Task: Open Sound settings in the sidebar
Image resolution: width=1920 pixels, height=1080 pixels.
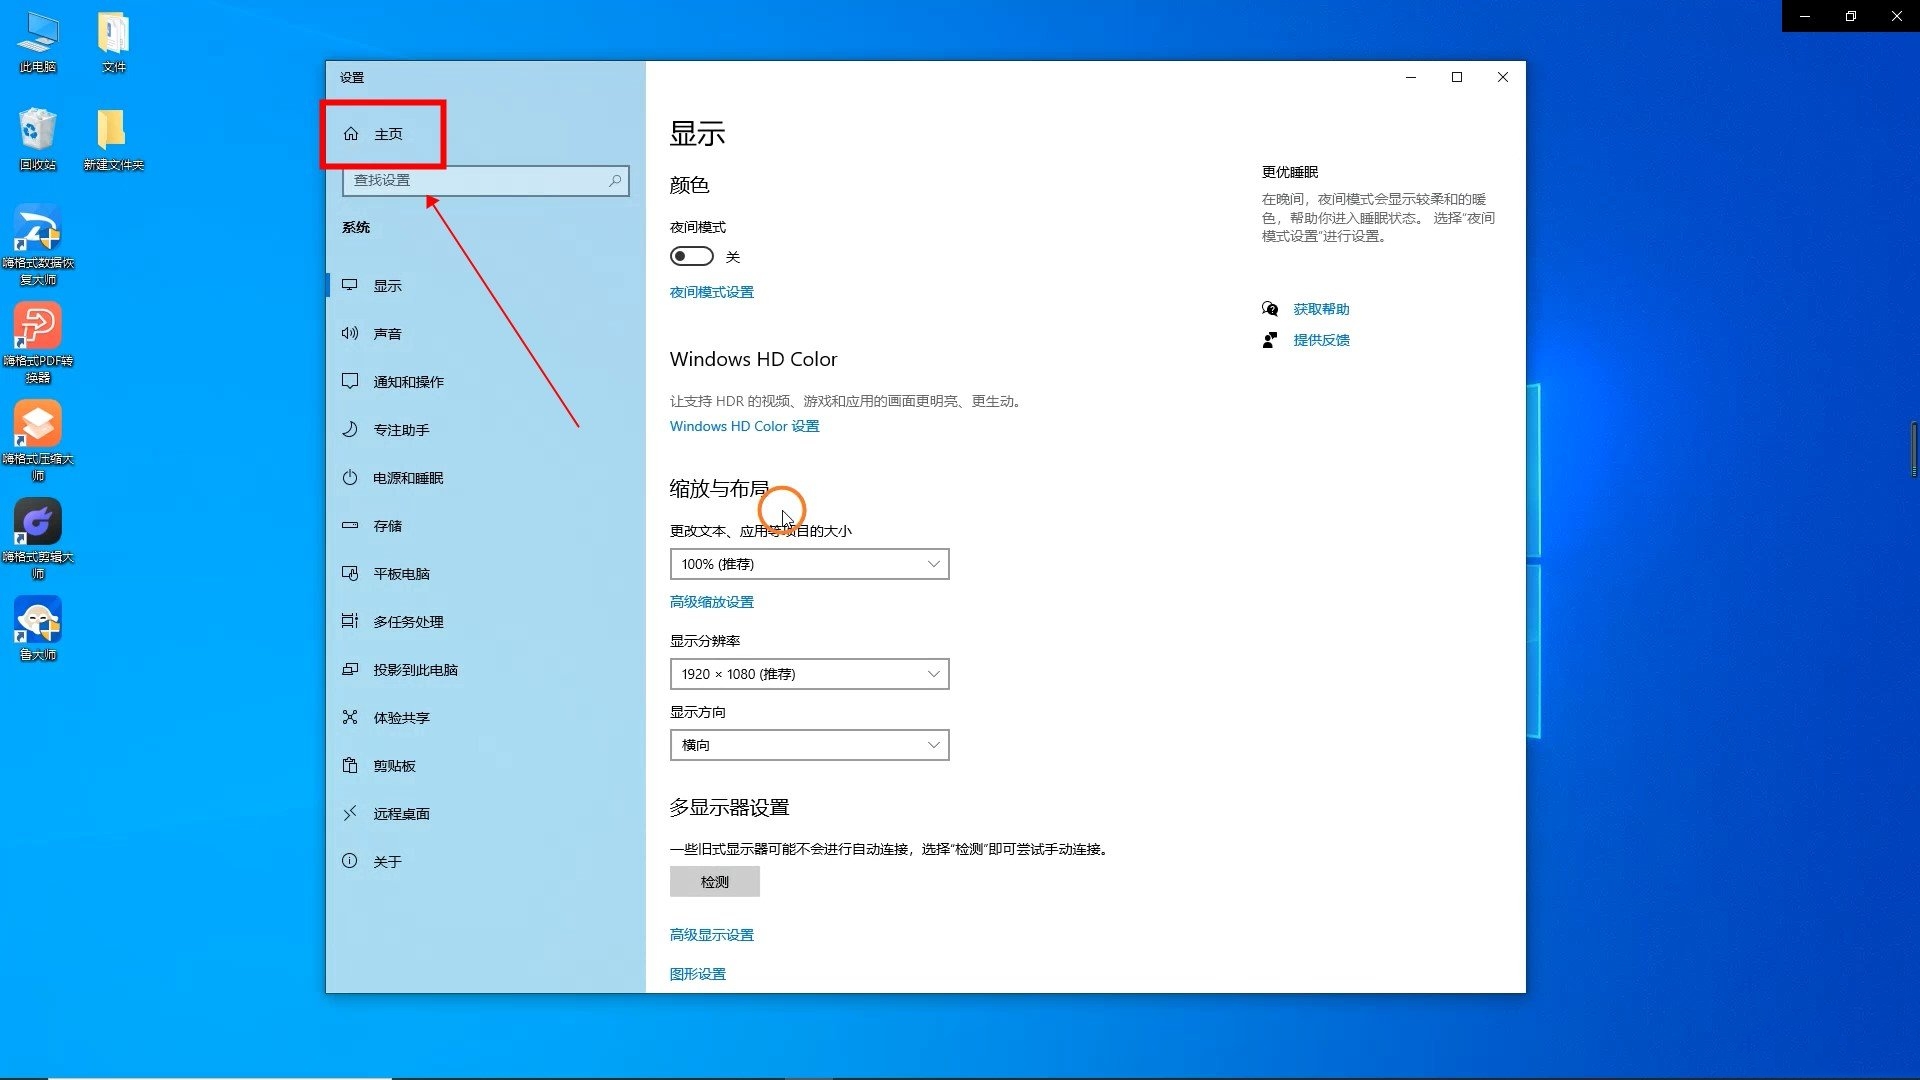Action: tap(390, 333)
